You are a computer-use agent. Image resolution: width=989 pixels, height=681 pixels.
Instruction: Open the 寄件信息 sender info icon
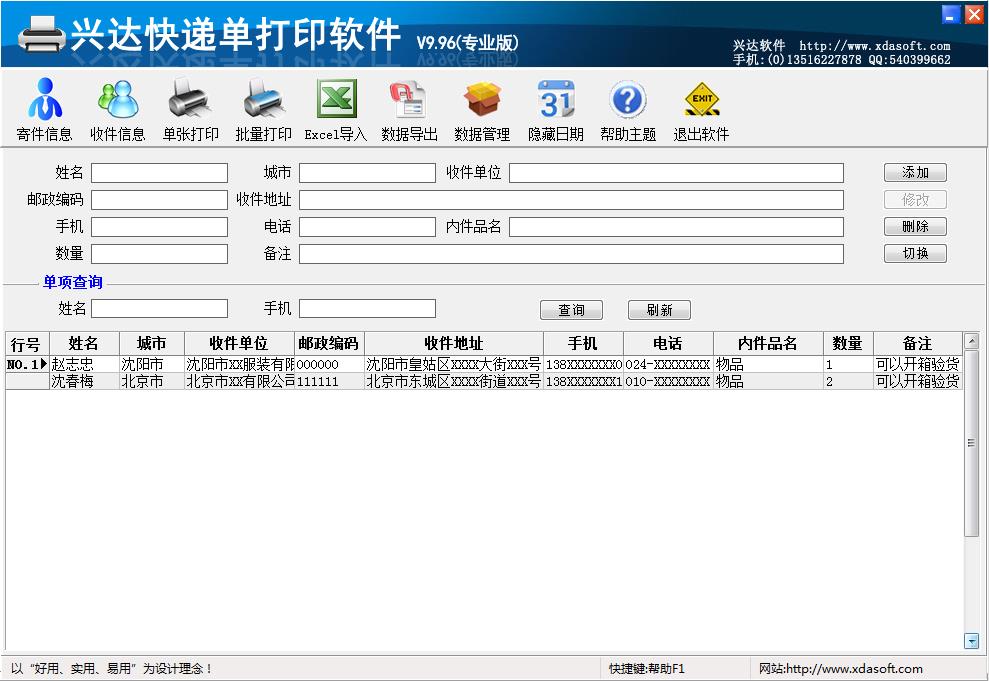pyautogui.click(x=45, y=110)
